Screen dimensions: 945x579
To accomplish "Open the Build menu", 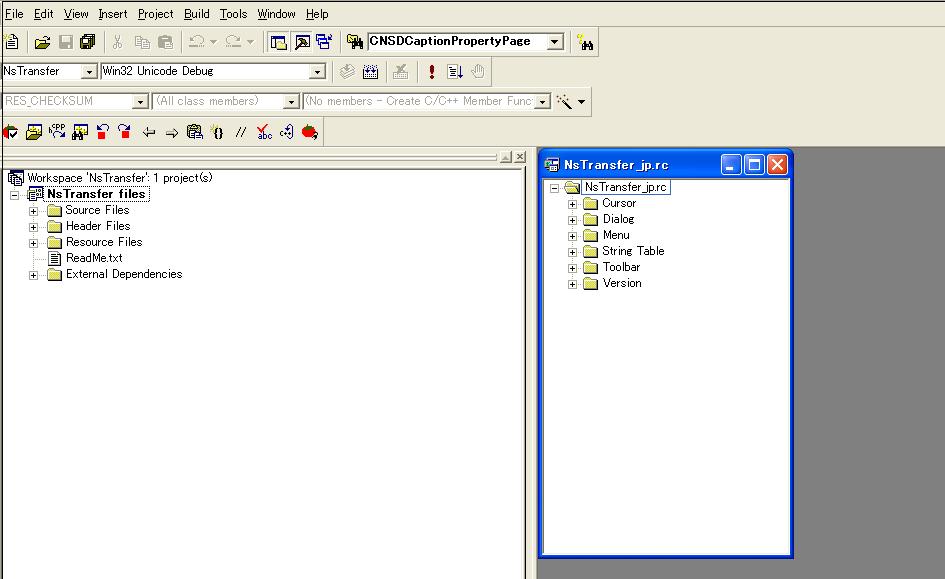I will point(196,14).
